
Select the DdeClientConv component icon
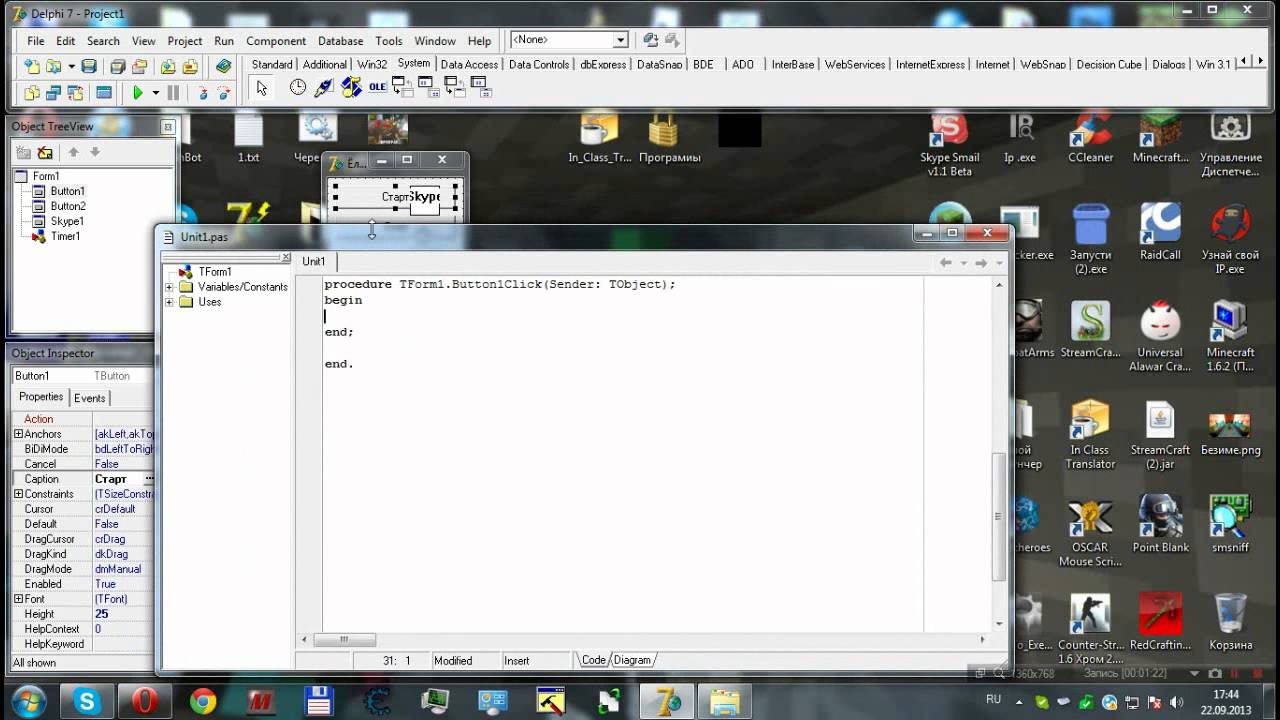click(403, 88)
